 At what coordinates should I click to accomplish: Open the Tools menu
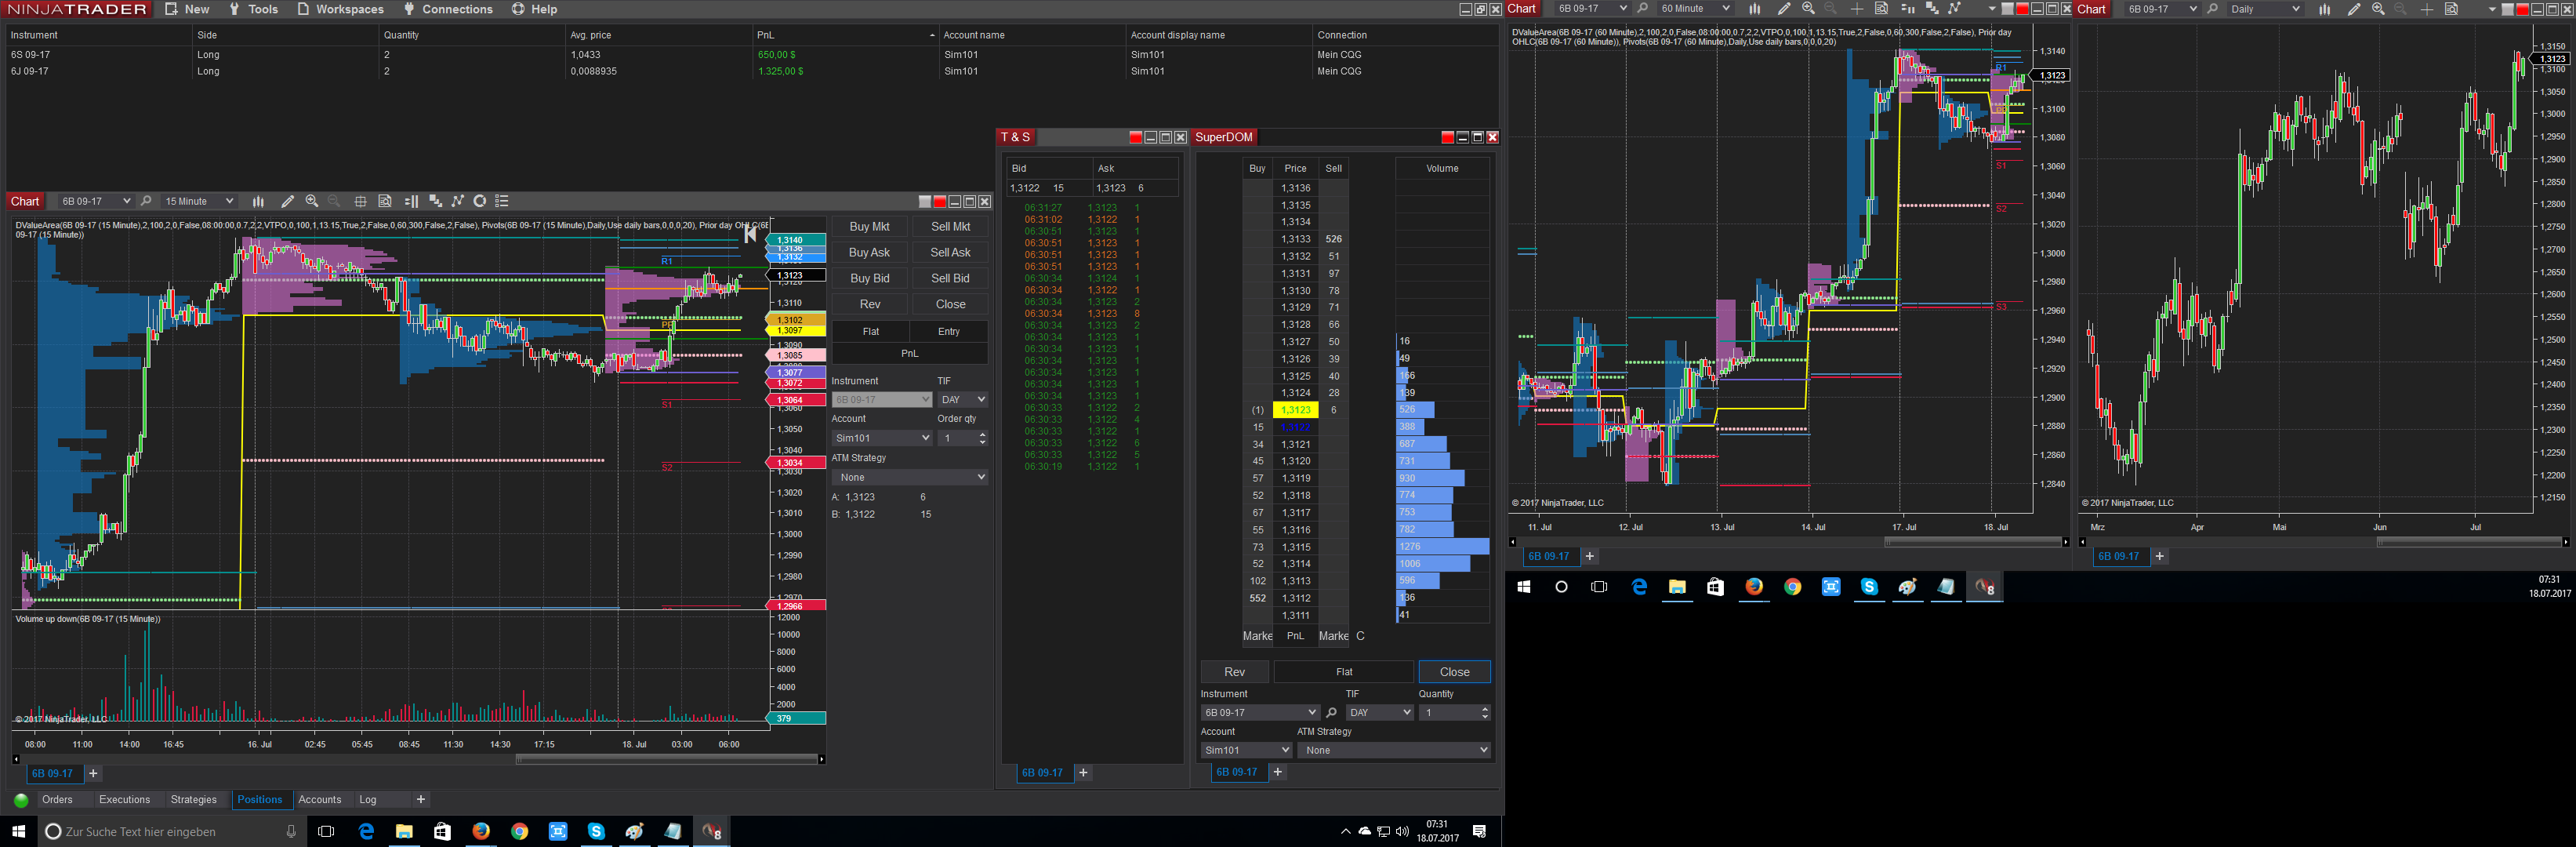[253, 9]
